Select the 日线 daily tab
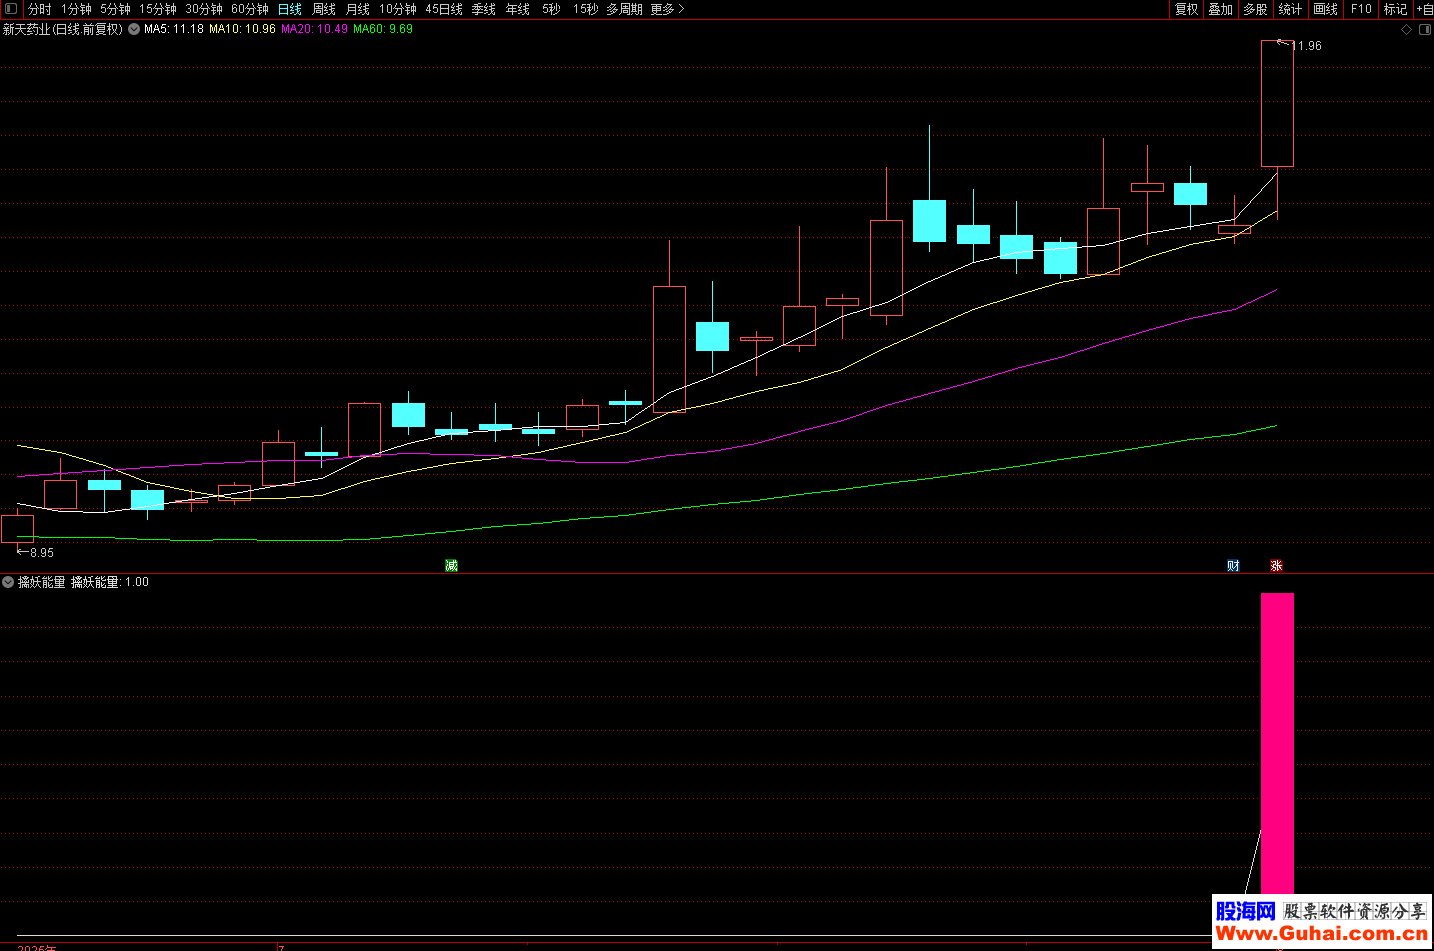Image resolution: width=1434 pixels, height=951 pixels. point(290,9)
